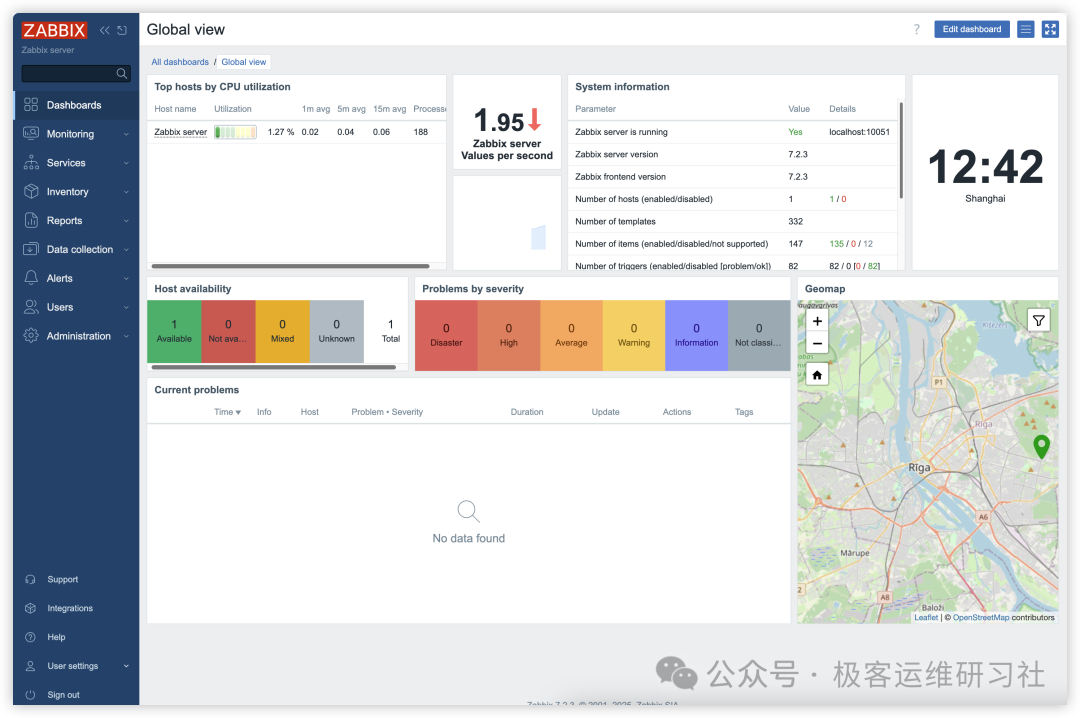This screenshot has width=1080, height=718.
Task: Click the green host marker on map
Action: [x=1041, y=447]
